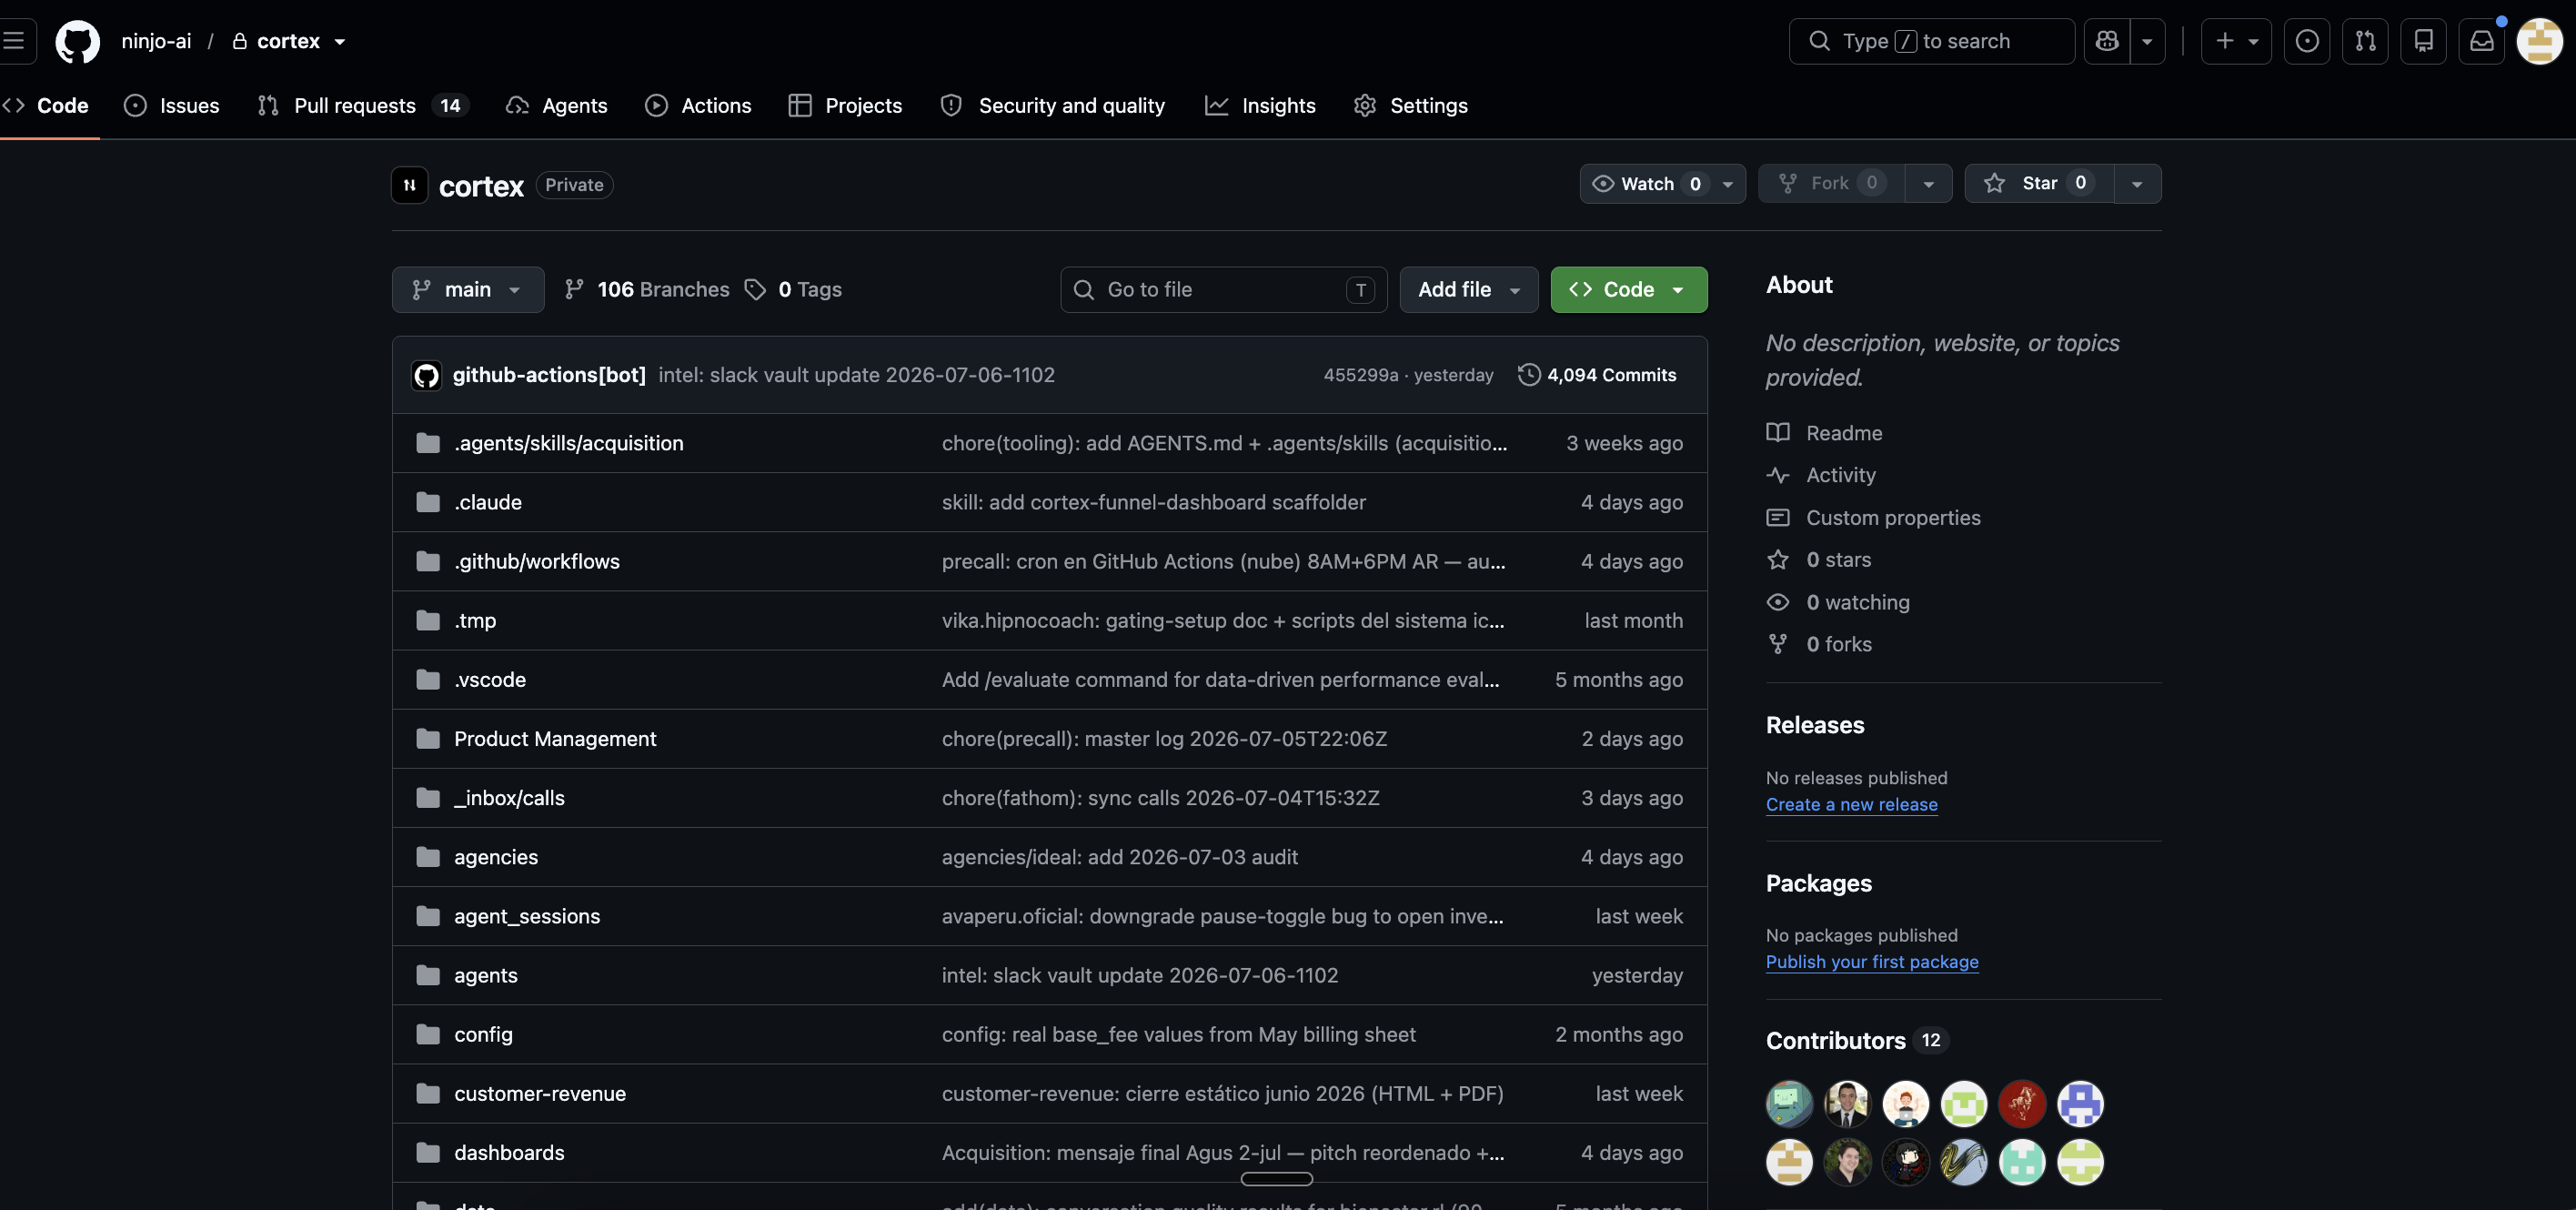Screen dimensions: 2576x1210
Task: Star the cortex repository
Action: coord(2039,183)
